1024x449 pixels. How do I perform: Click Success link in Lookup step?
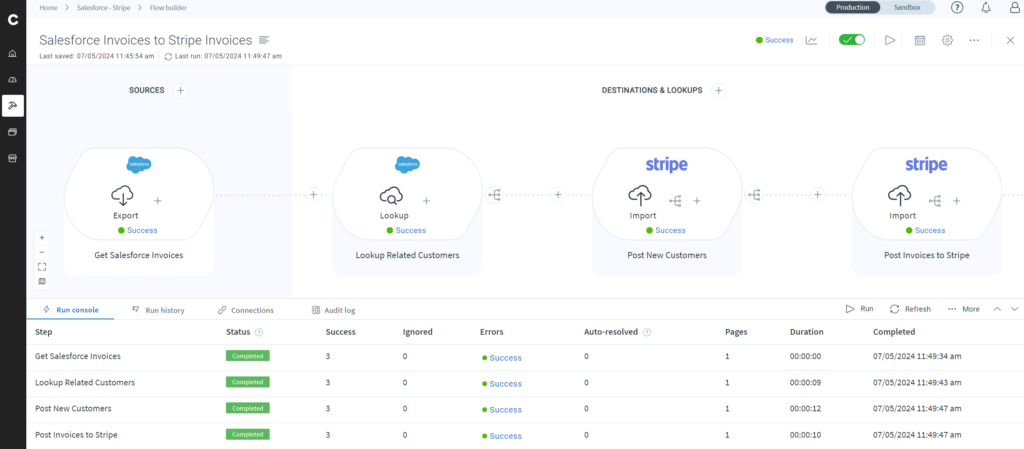tap(411, 230)
